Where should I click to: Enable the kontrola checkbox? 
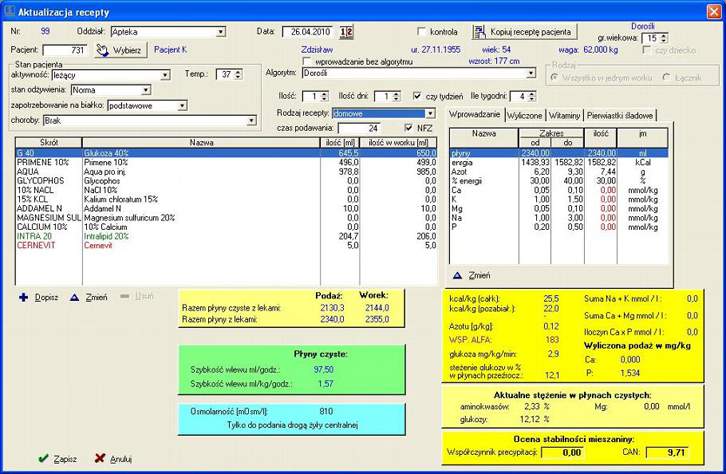point(422,32)
